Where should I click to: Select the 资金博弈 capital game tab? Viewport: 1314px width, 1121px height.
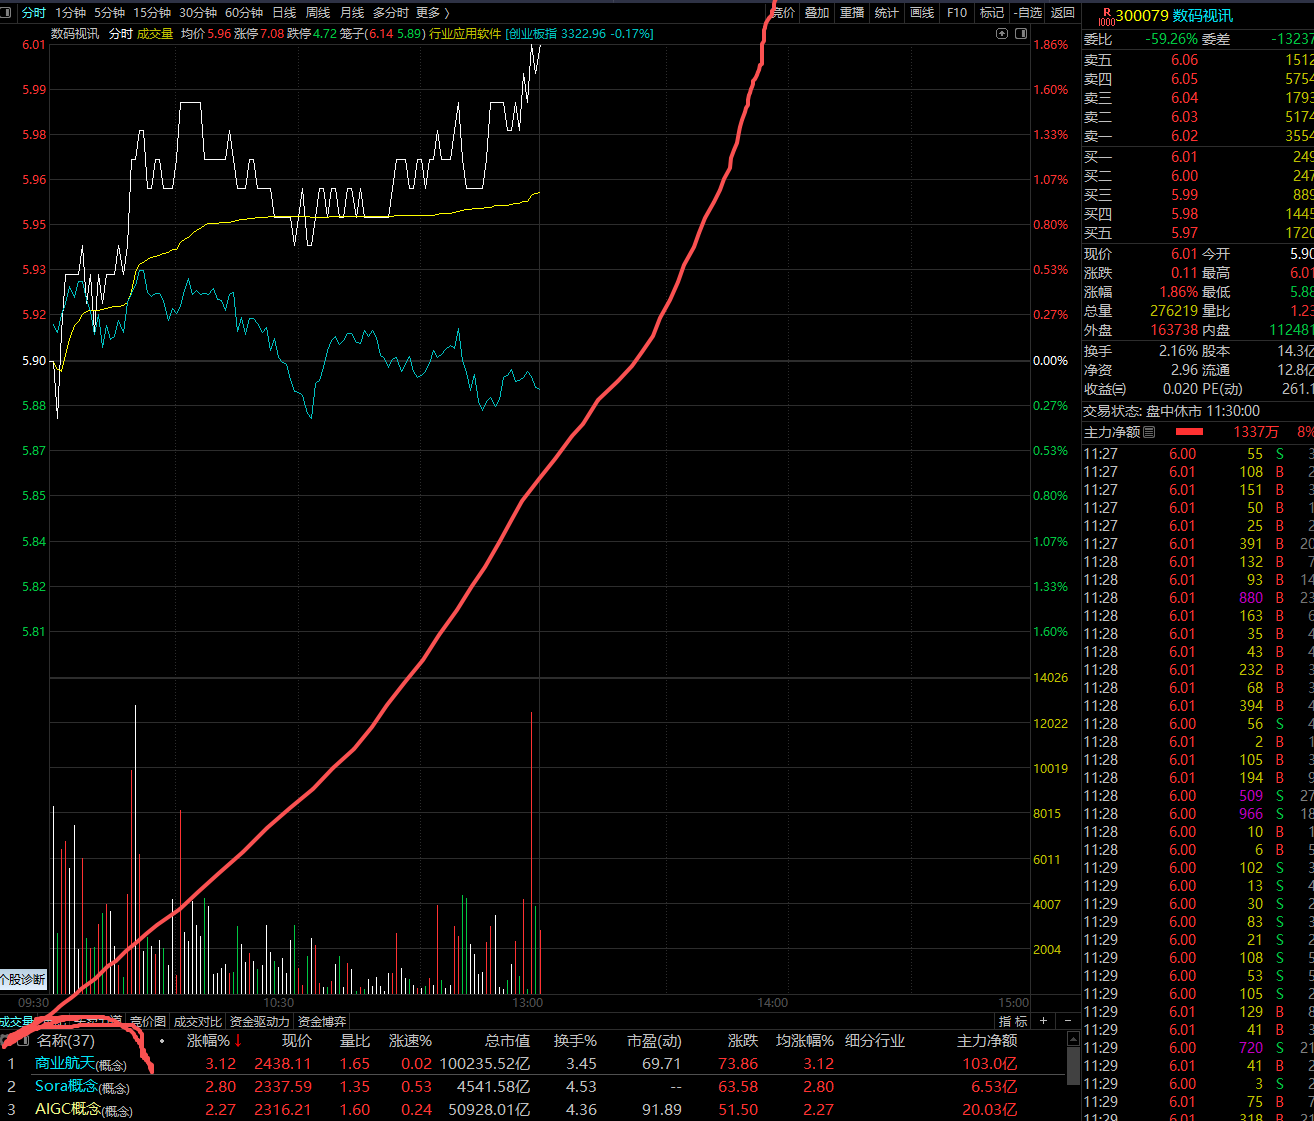pyautogui.click(x=321, y=1022)
